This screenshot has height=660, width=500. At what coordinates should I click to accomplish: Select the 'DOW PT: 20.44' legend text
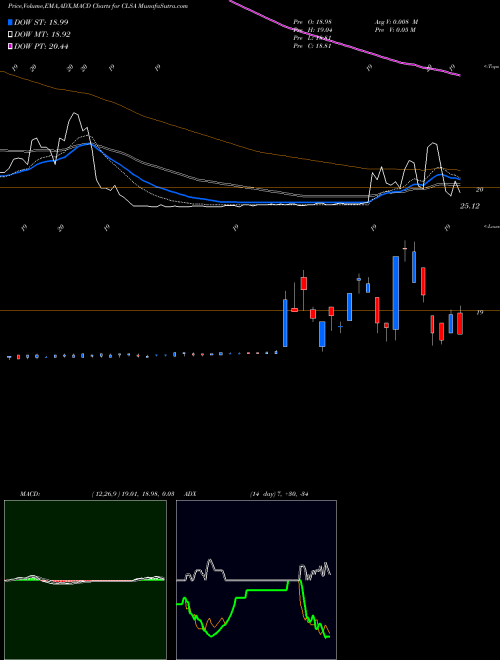point(41,46)
